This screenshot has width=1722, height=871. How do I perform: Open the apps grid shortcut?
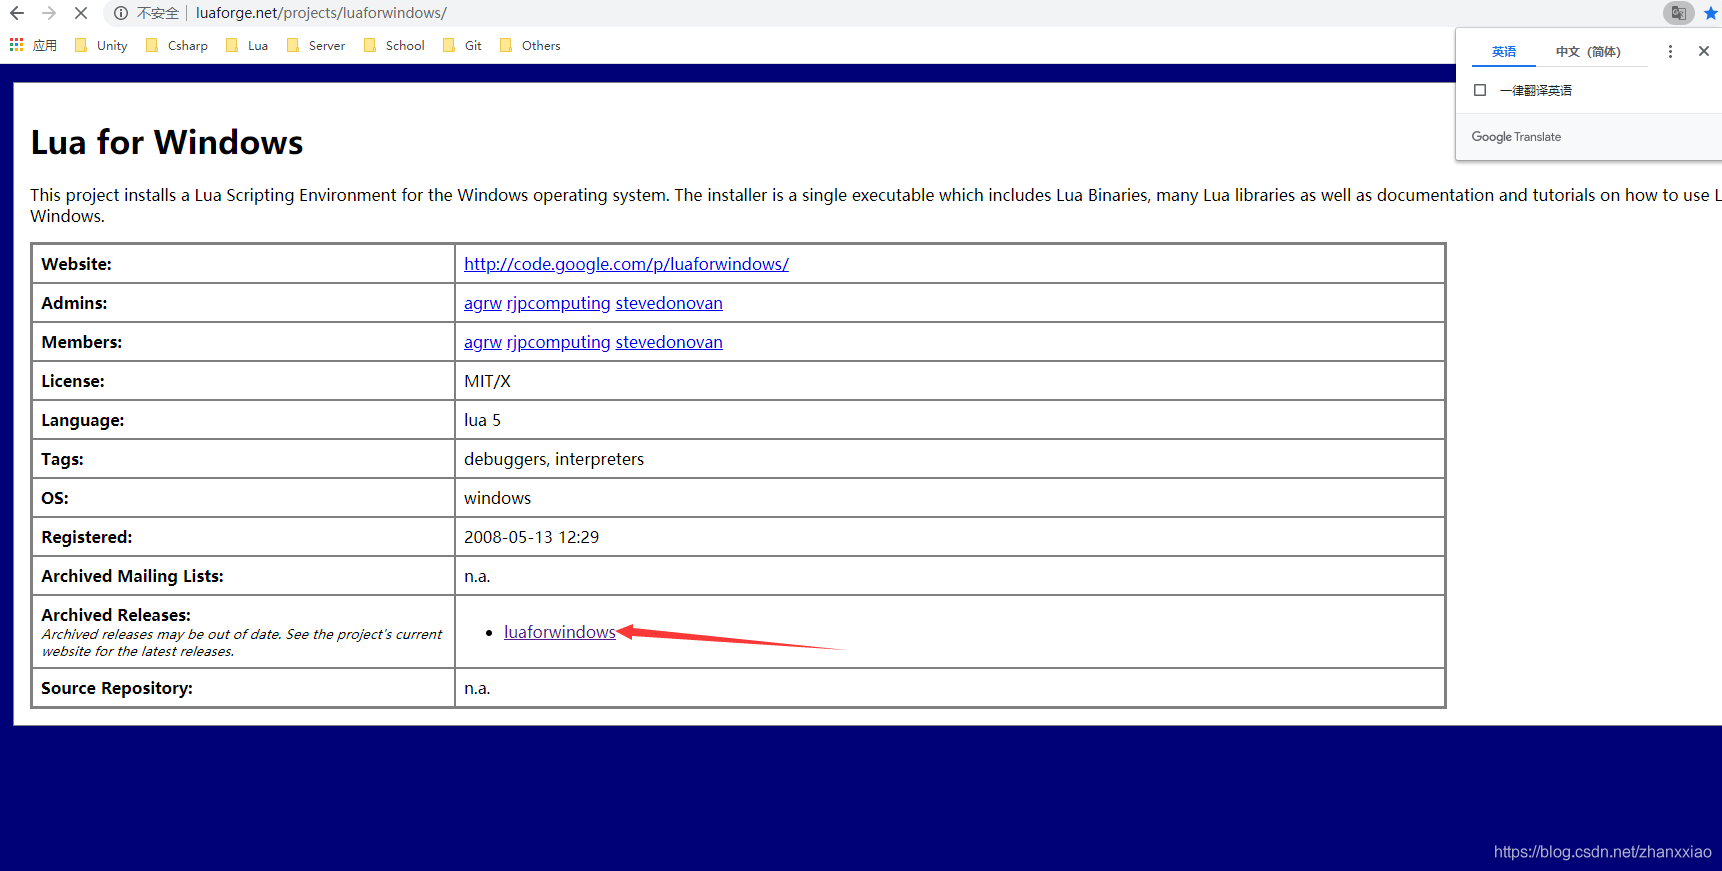click(x=33, y=45)
